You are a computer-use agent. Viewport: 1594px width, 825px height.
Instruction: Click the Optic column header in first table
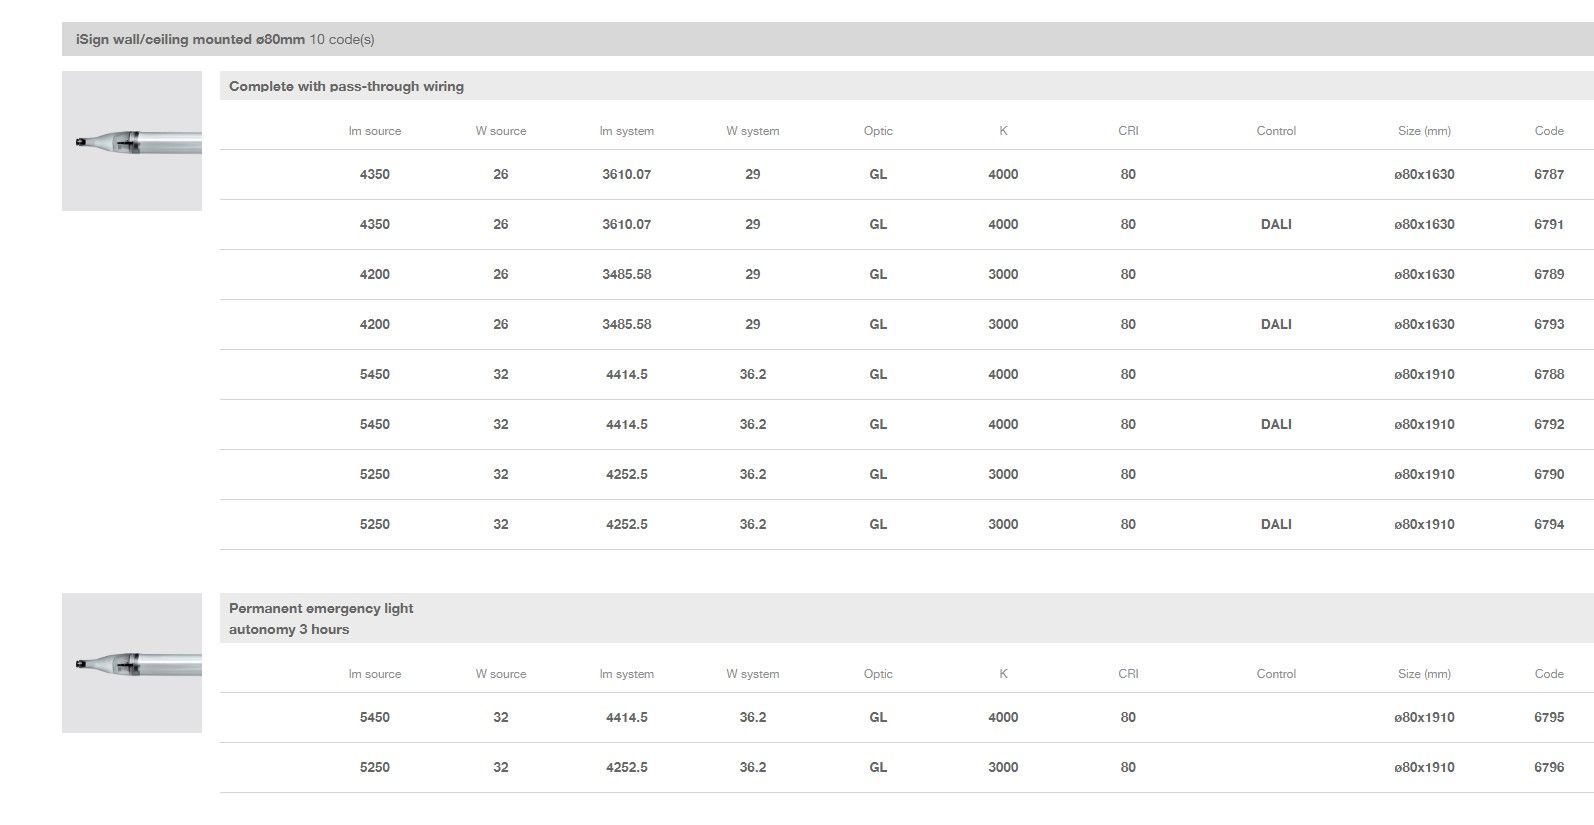[x=877, y=131]
